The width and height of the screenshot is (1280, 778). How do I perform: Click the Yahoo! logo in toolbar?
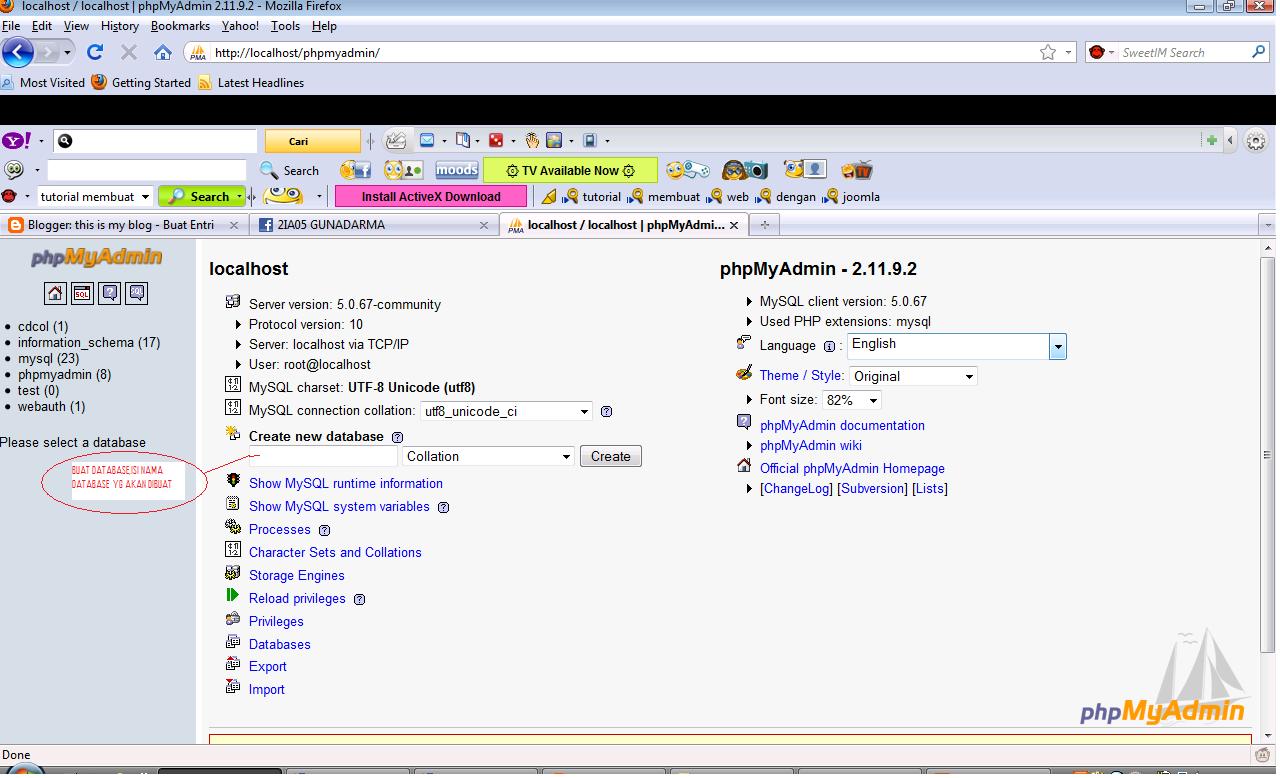(16, 141)
